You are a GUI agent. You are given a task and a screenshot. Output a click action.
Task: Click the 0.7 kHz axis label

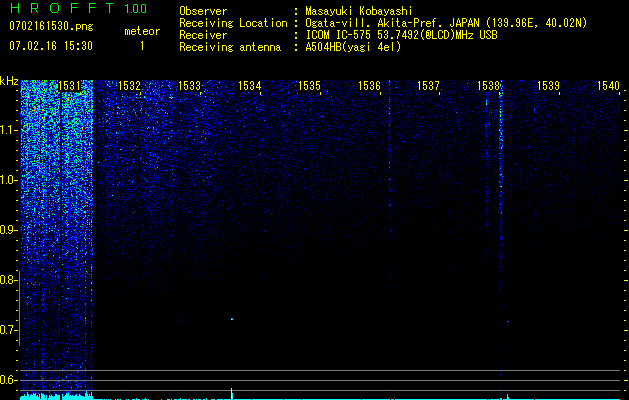point(8,330)
